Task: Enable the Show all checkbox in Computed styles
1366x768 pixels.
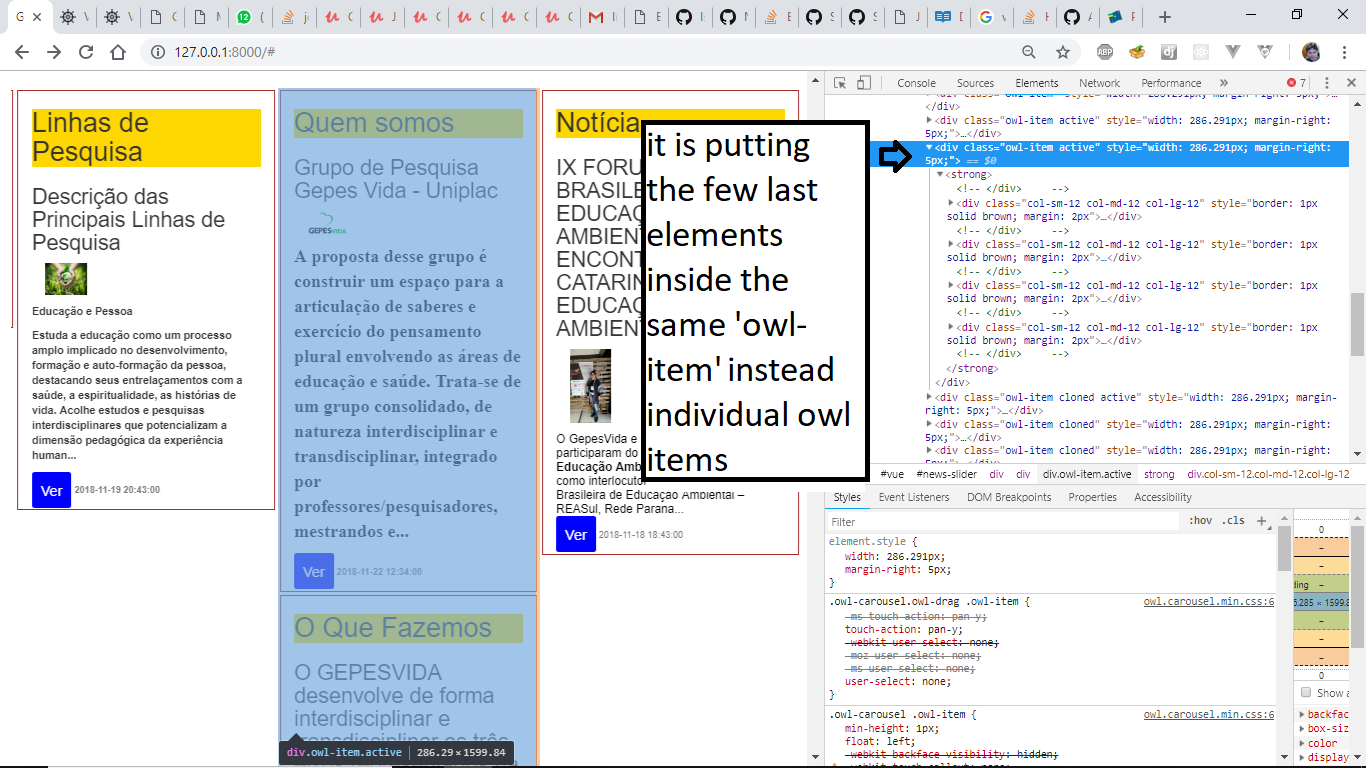Action: [1304, 692]
